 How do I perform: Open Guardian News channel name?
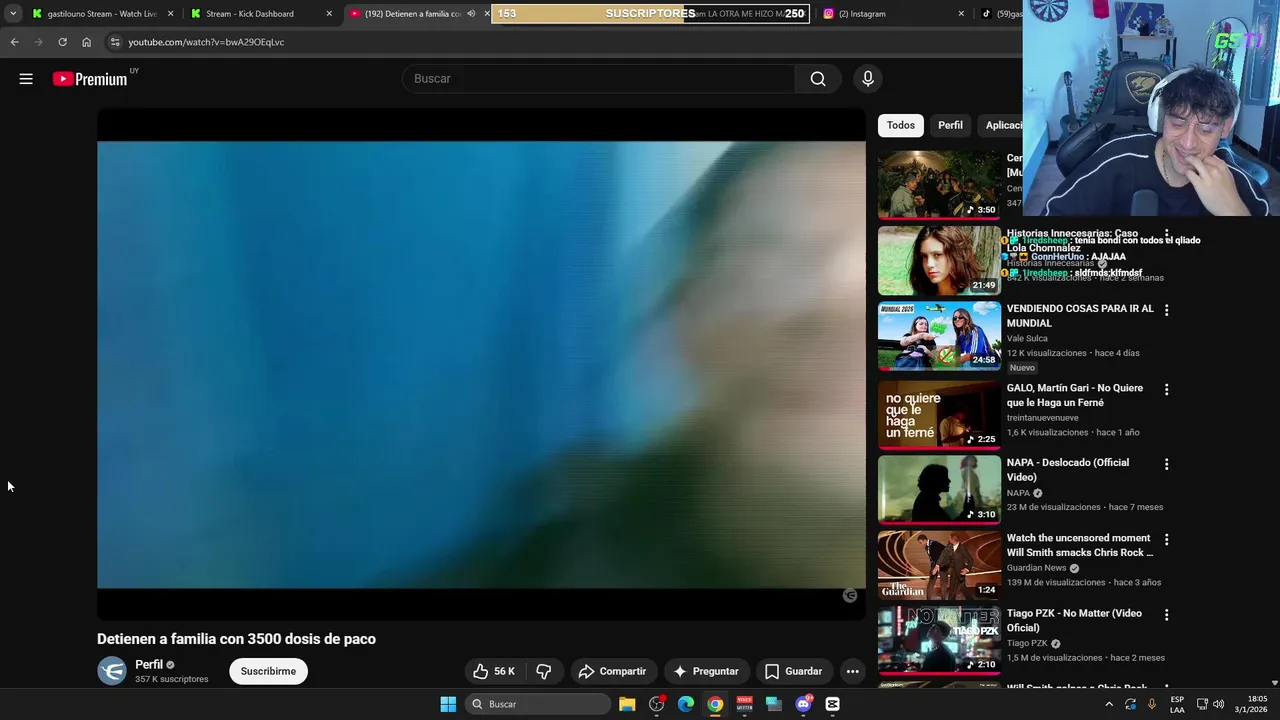click(x=1037, y=568)
